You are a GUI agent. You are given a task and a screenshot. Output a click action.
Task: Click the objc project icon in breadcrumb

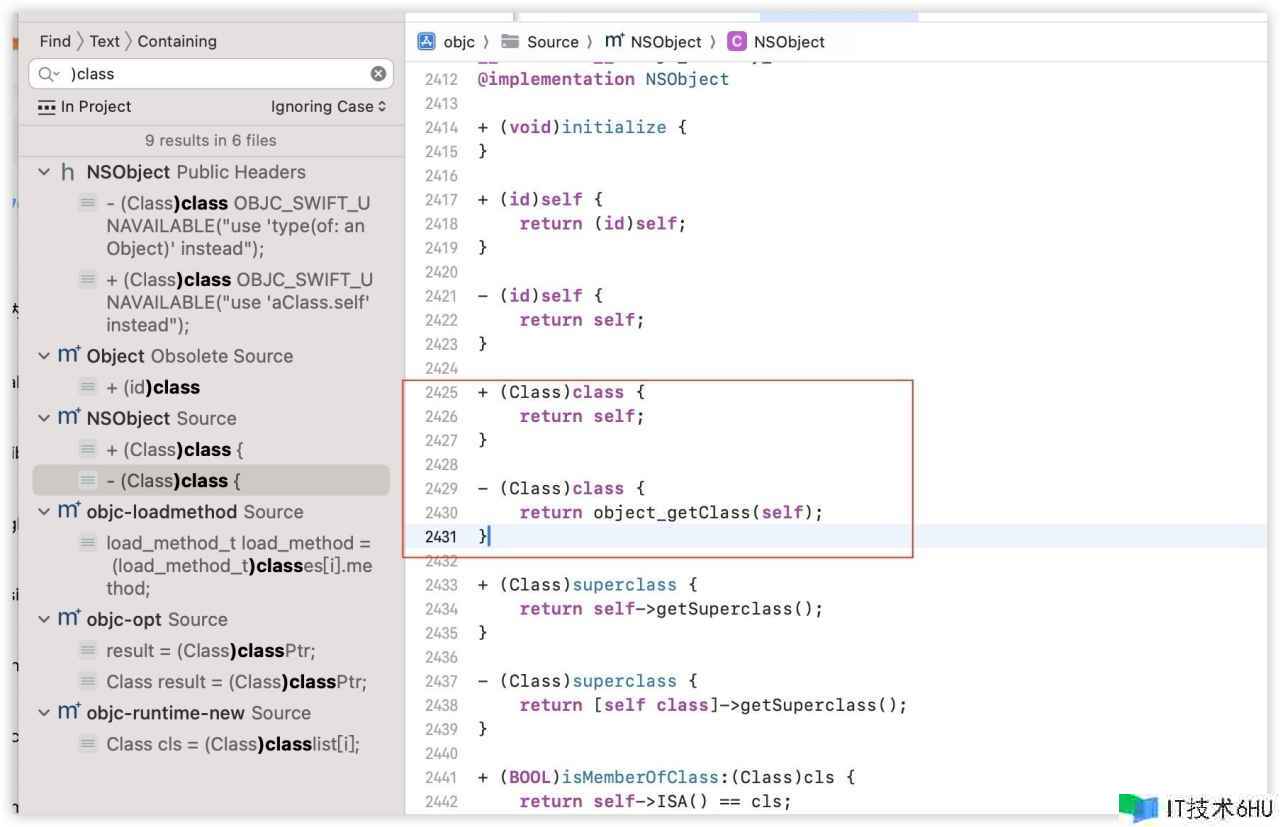coord(427,41)
